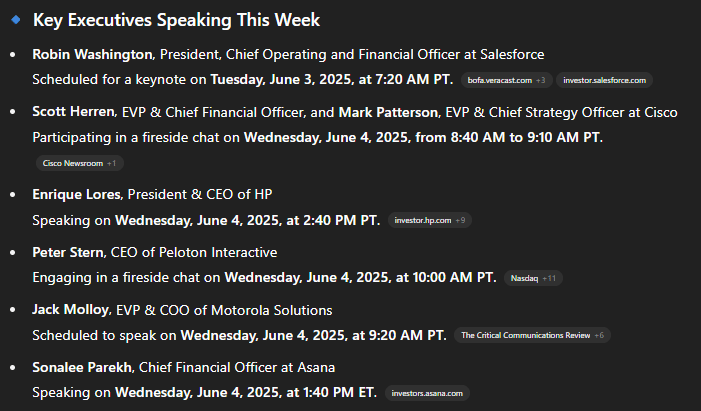Click the Key Executives Speaking This Week heading
The width and height of the screenshot is (701, 411).
point(176,20)
